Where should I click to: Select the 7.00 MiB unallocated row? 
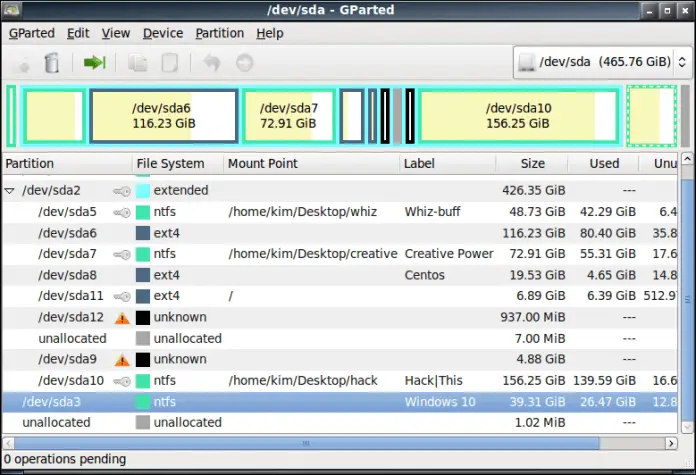pyautogui.click(x=340, y=339)
